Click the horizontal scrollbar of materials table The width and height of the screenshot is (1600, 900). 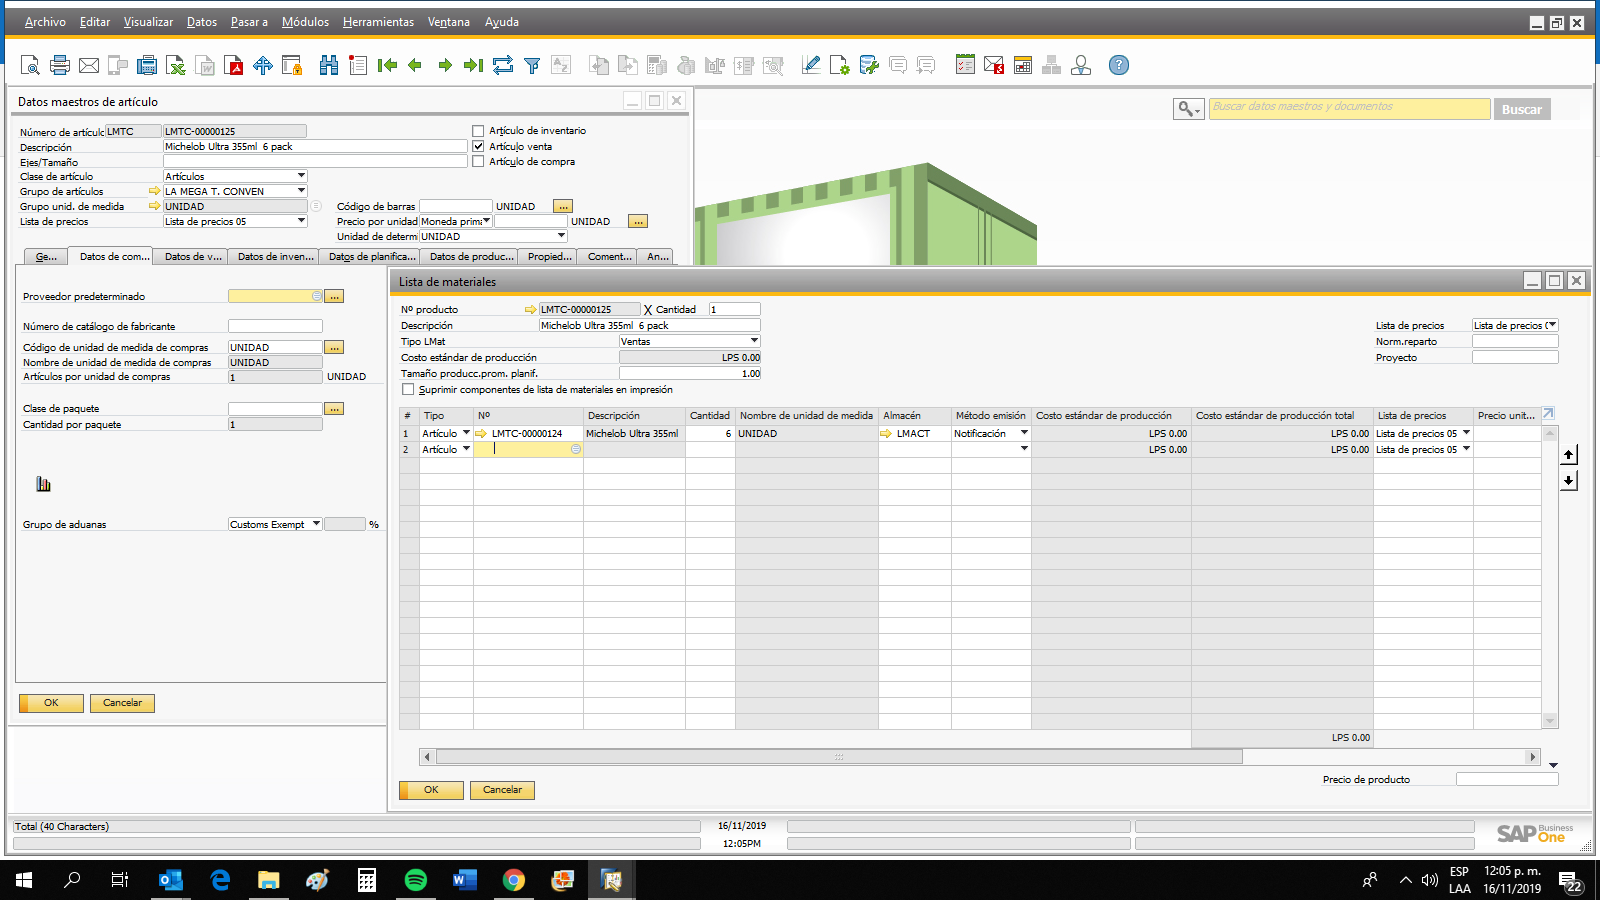coord(839,757)
